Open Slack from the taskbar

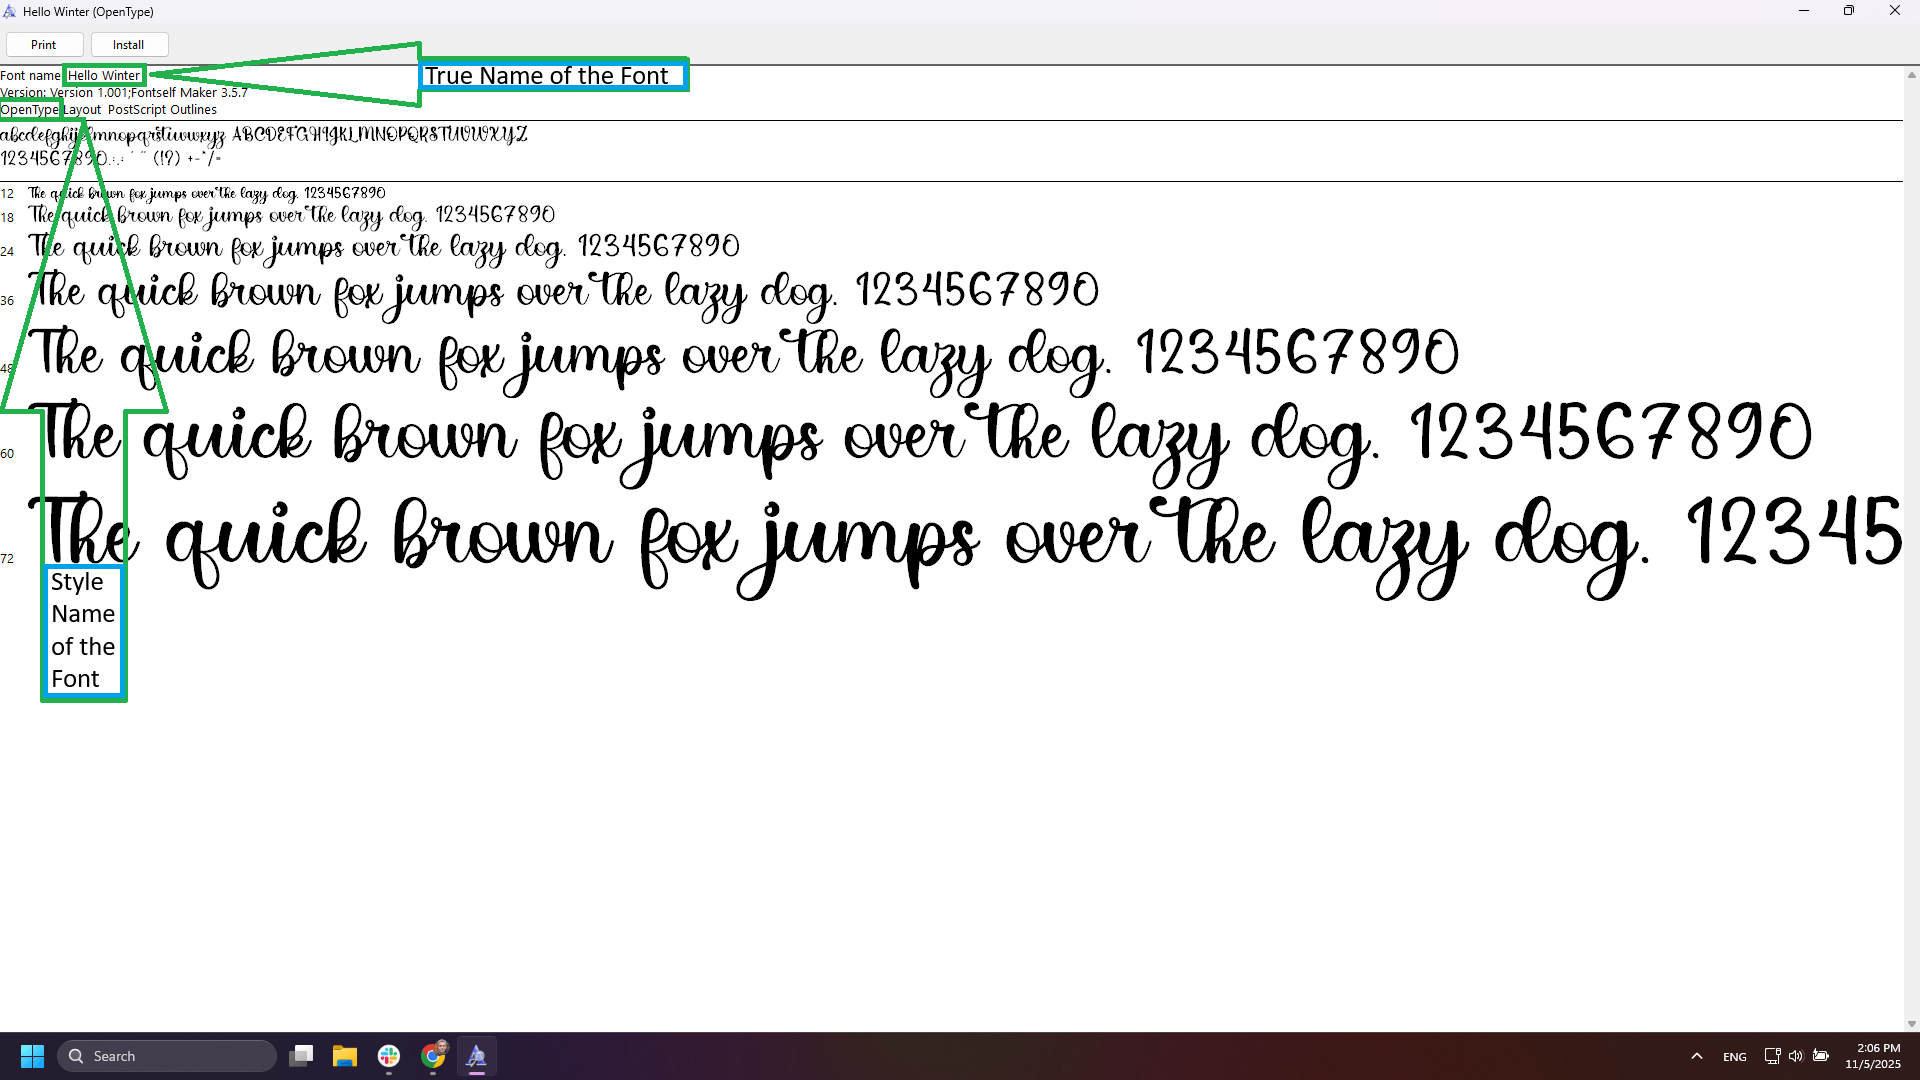[388, 1055]
